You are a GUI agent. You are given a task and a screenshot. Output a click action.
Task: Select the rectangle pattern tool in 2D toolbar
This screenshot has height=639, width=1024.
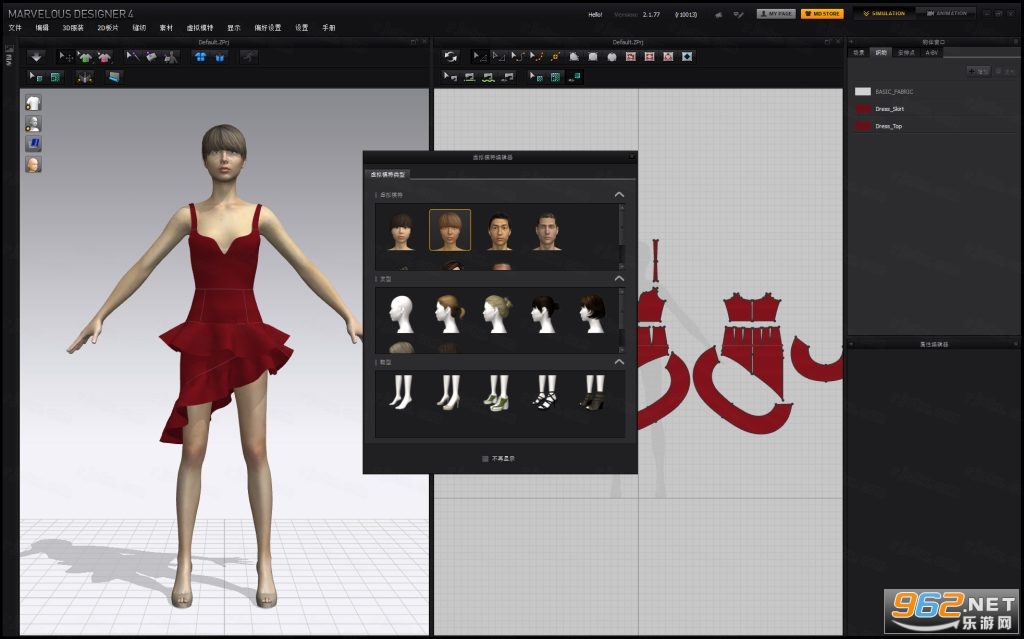[x=593, y=57]
